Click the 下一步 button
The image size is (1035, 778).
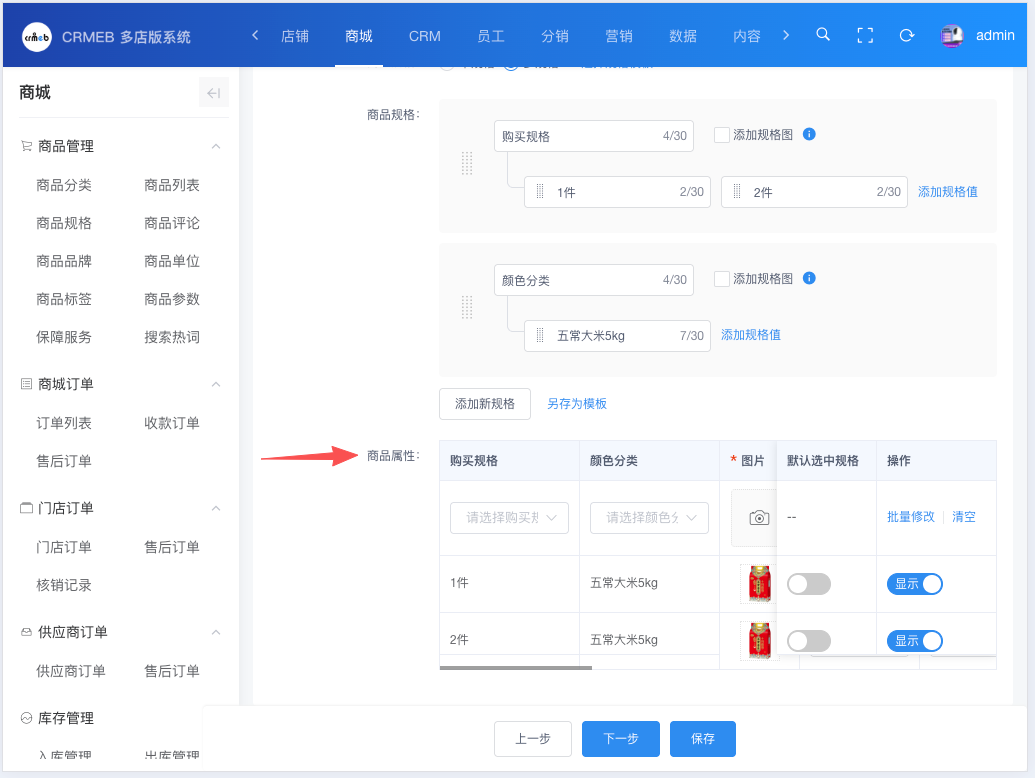(x=620, y=739)
